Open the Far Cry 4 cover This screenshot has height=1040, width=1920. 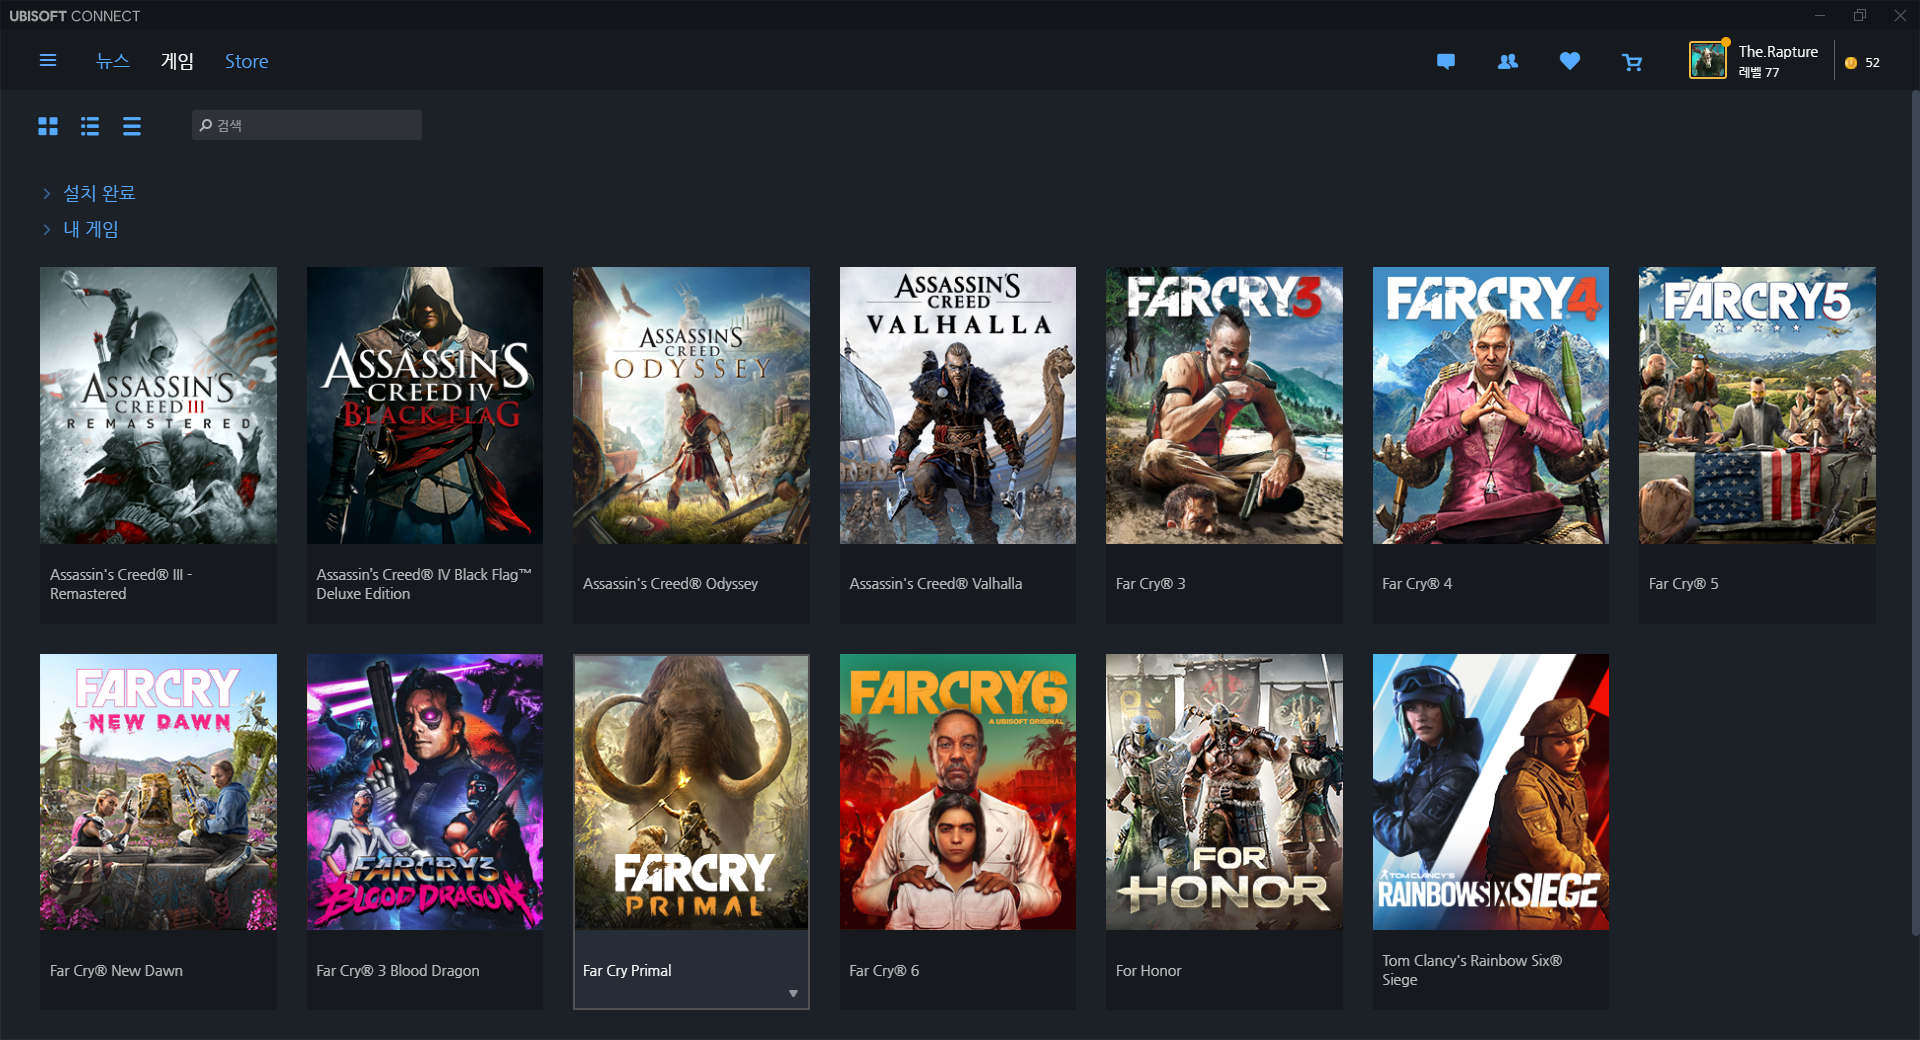[1491, 405]
